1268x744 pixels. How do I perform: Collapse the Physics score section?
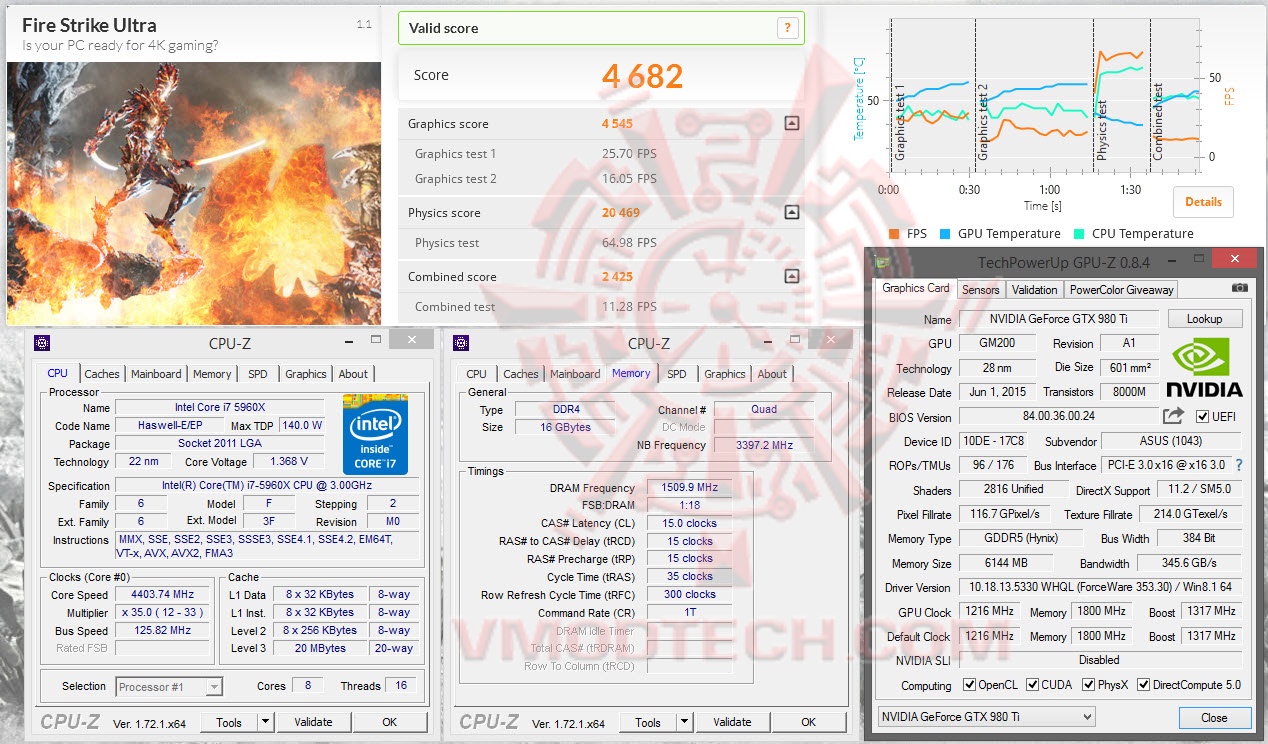pyautogui.click(x=792, y=212)
